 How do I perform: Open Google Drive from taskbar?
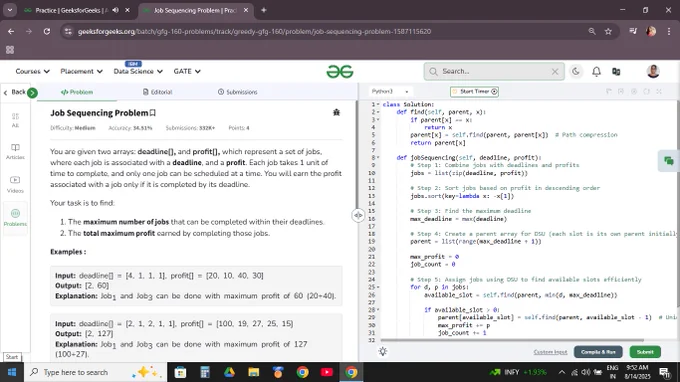(229, 372)
